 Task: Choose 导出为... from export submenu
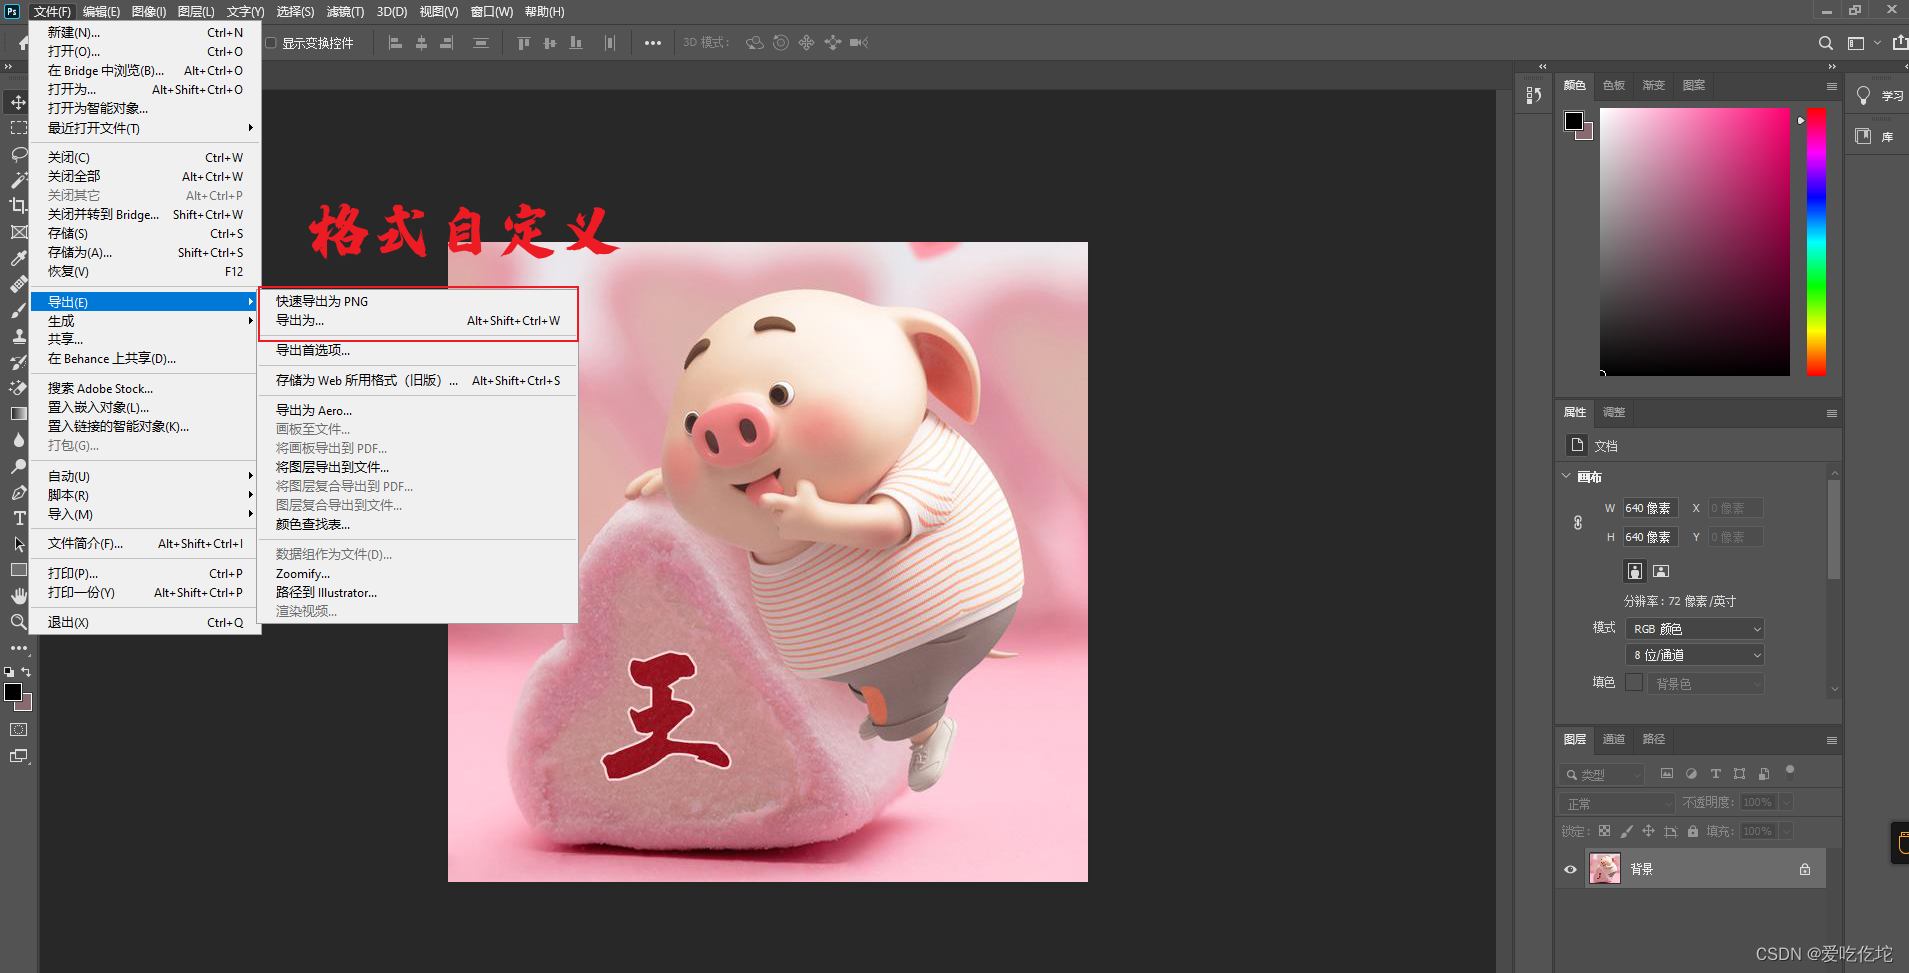[x=418, y=321]
